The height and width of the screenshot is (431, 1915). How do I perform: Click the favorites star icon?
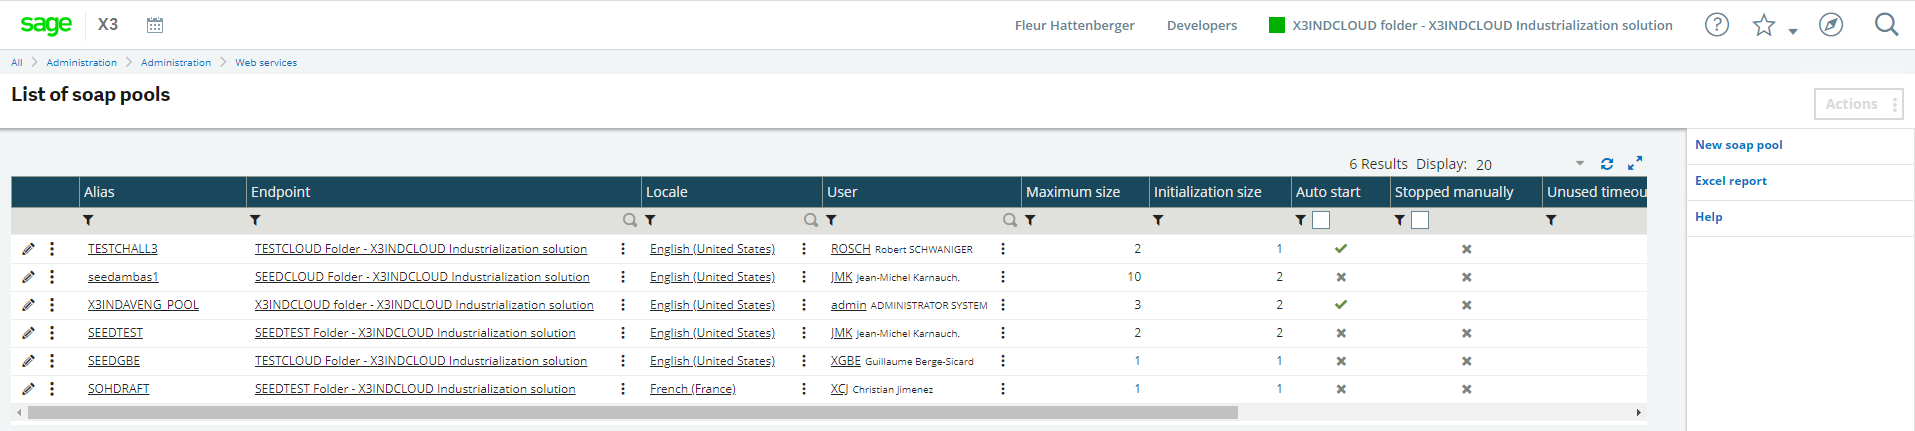[1763, 25]
